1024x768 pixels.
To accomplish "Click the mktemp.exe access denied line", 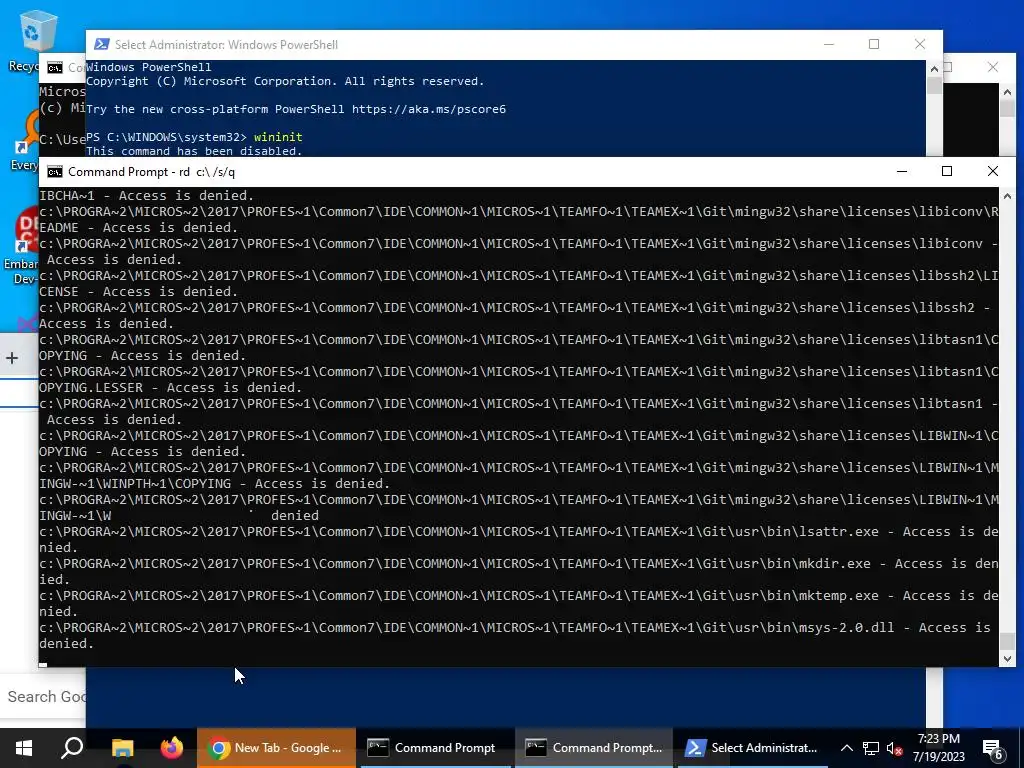I will coord(519,603).
